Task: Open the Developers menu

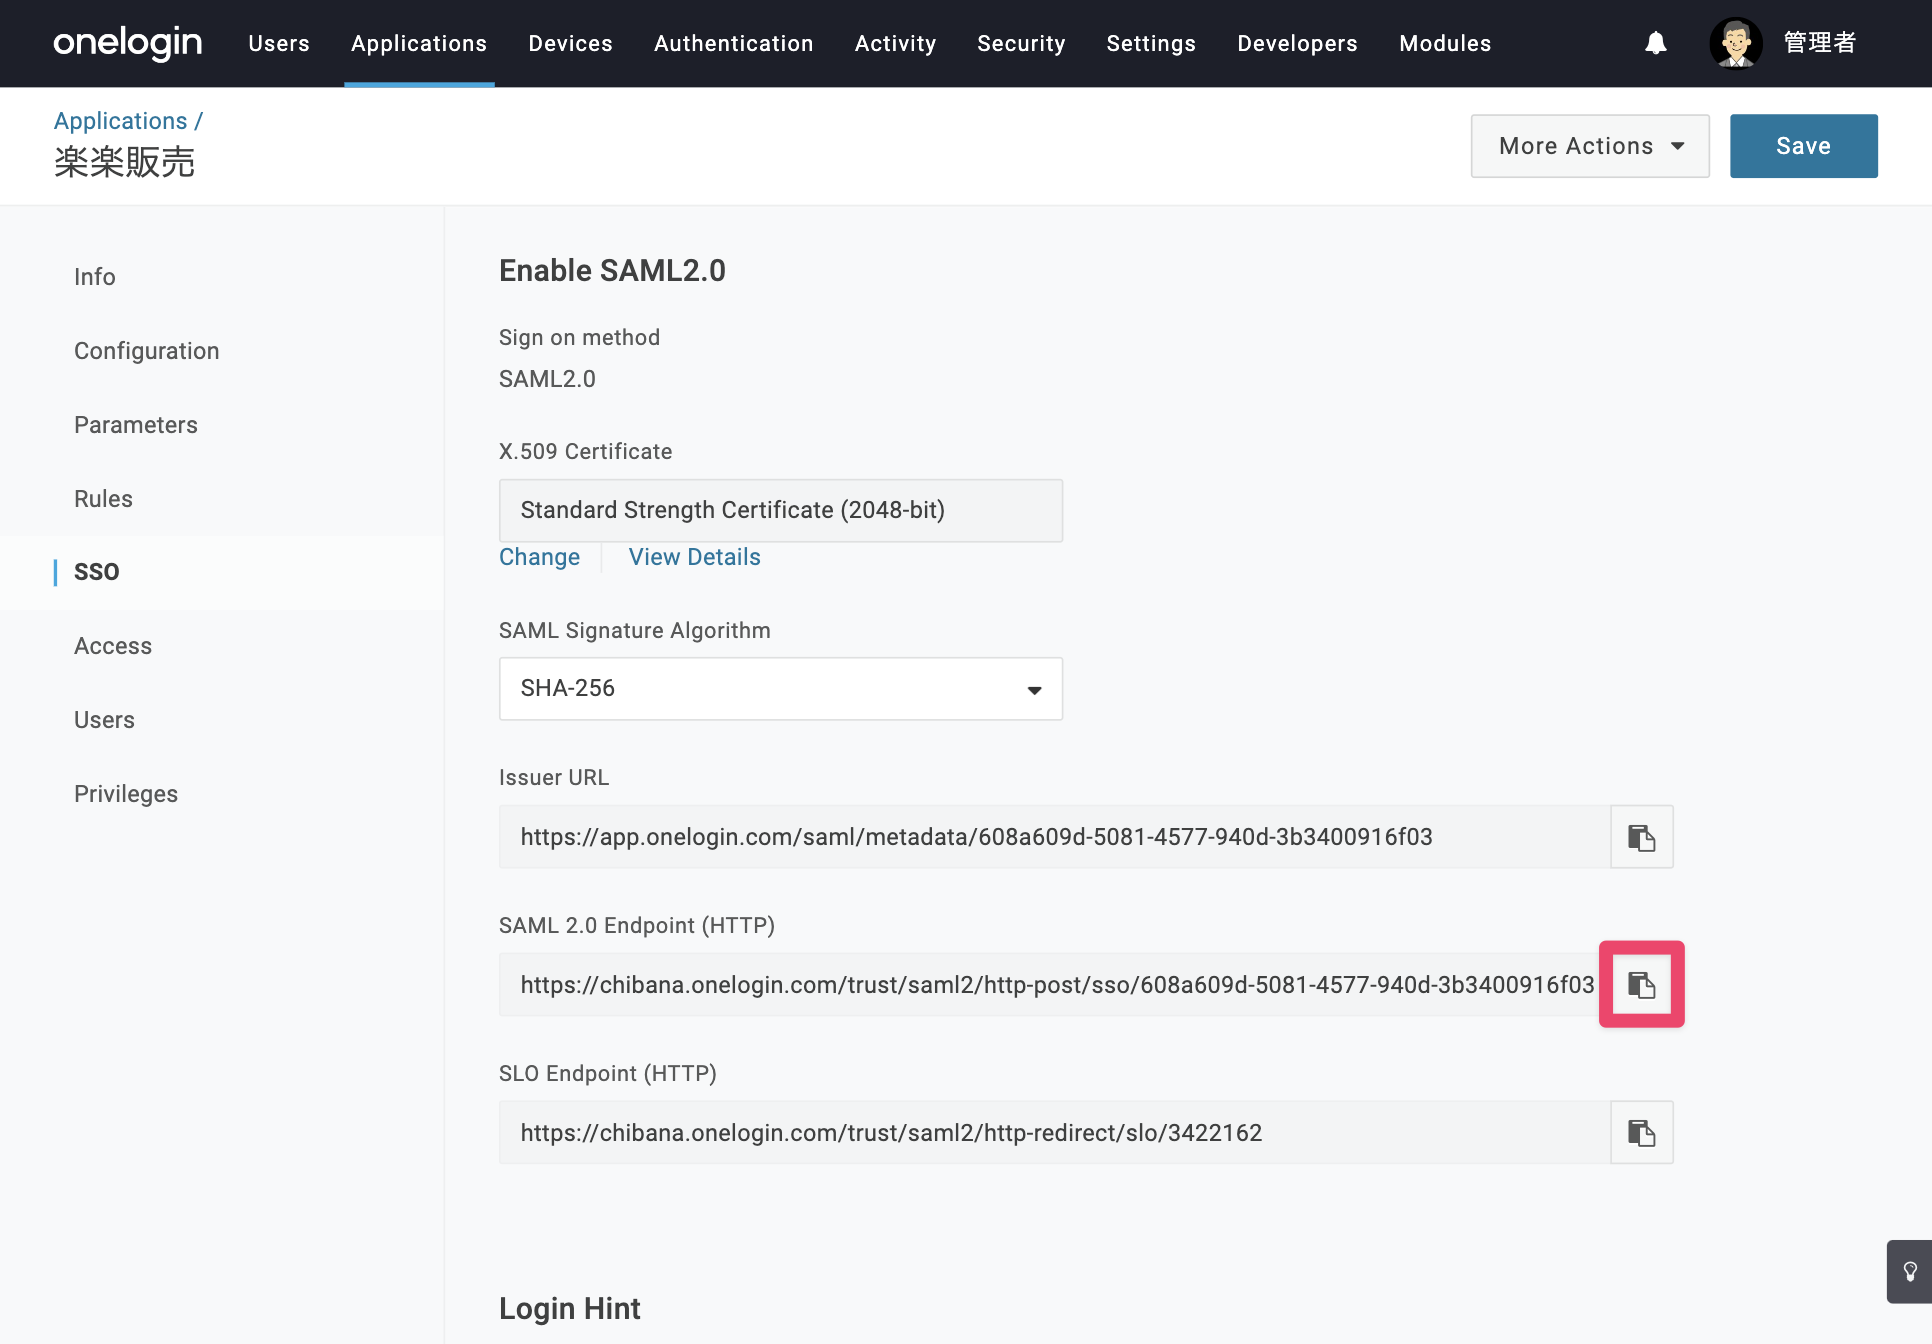Action: click(1297, 44)
